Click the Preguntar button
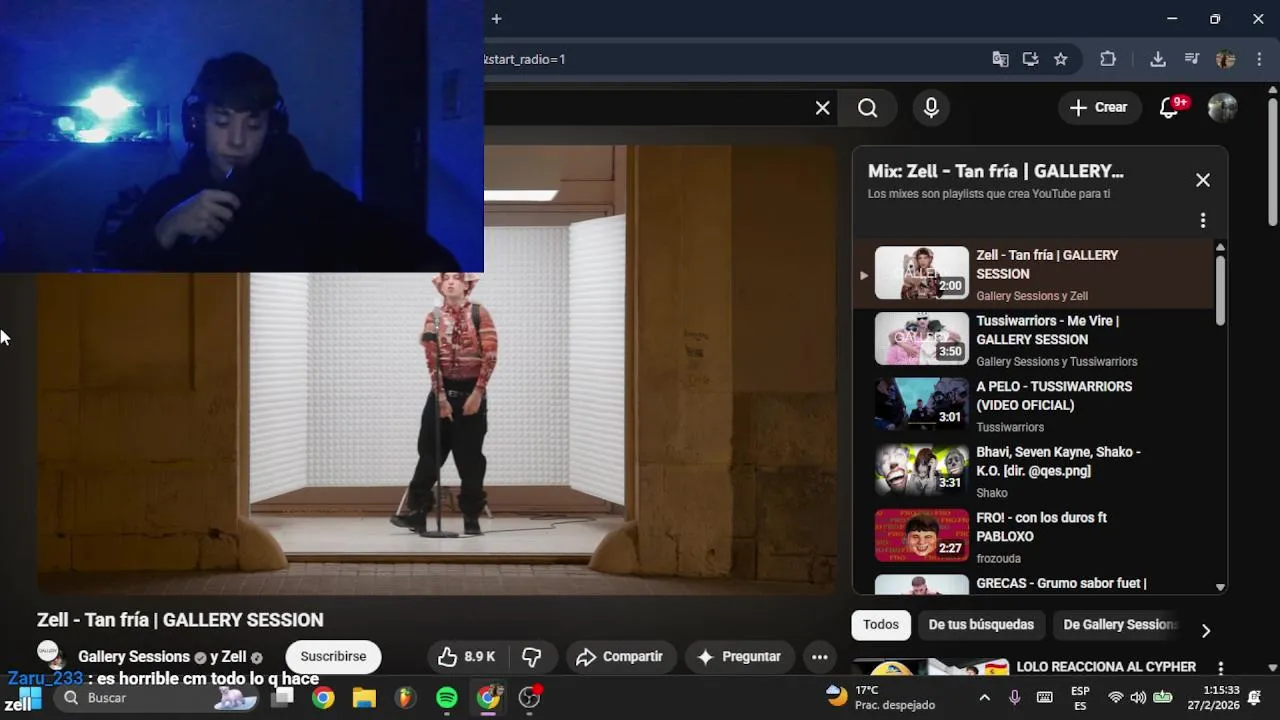 740,657
